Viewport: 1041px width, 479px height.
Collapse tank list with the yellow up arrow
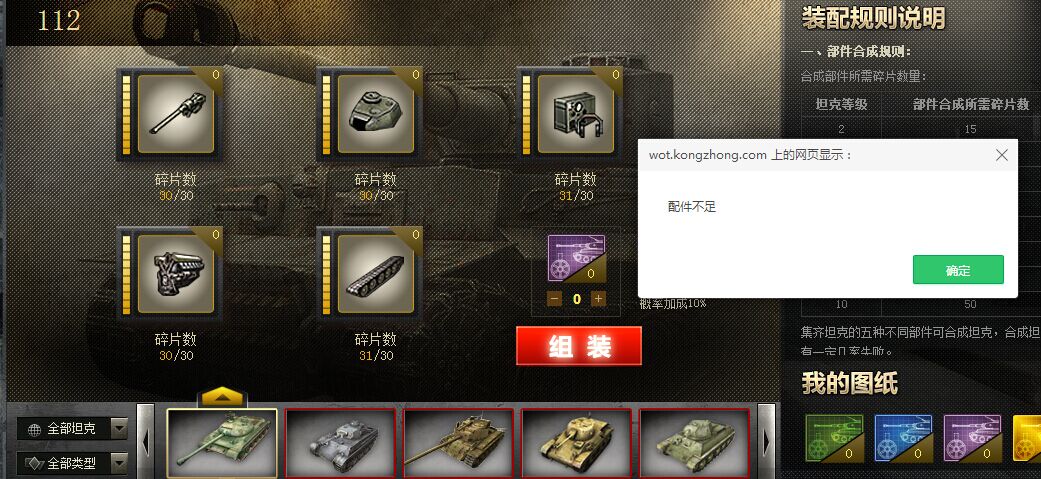tap(223, 397)
